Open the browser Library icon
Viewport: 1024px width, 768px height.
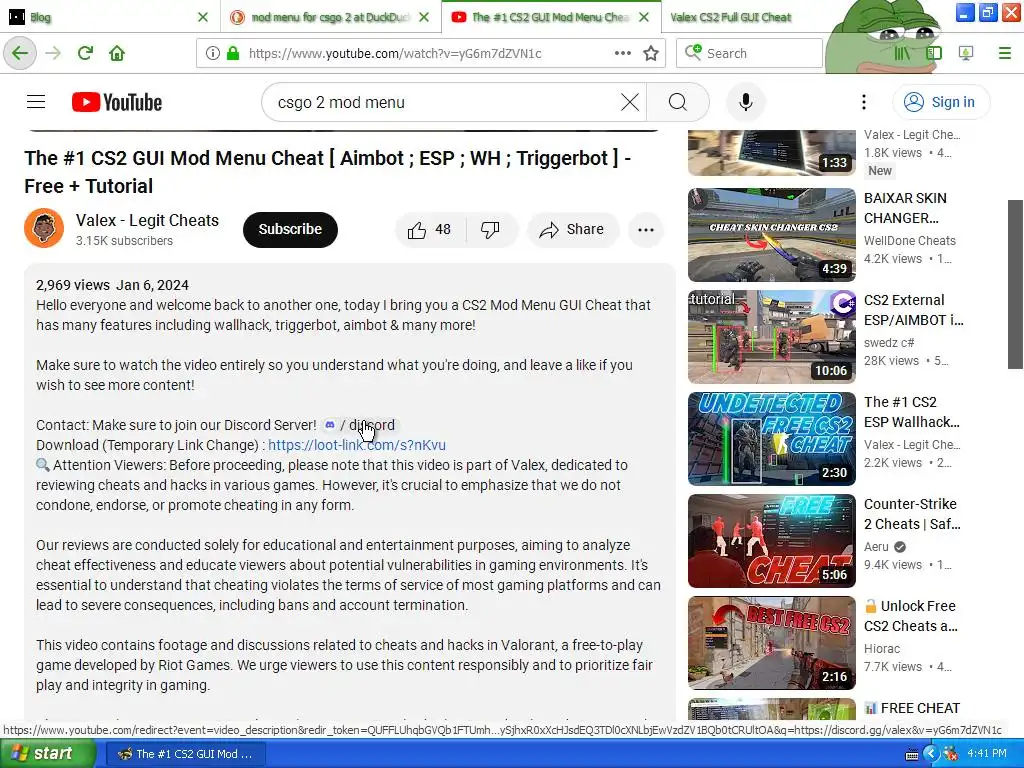[902, 53]
